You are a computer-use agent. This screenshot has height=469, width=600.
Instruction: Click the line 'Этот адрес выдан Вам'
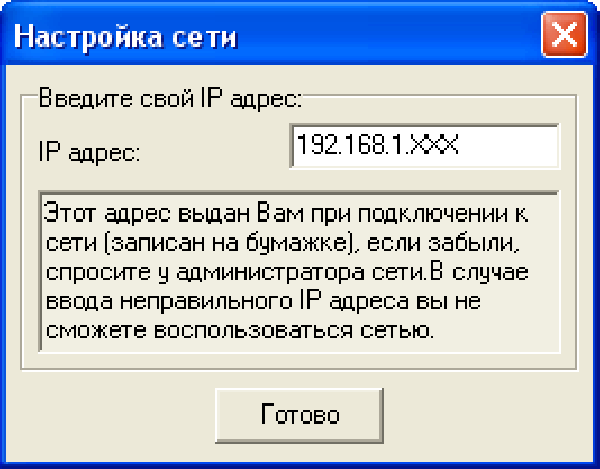(x=174, y=213)
